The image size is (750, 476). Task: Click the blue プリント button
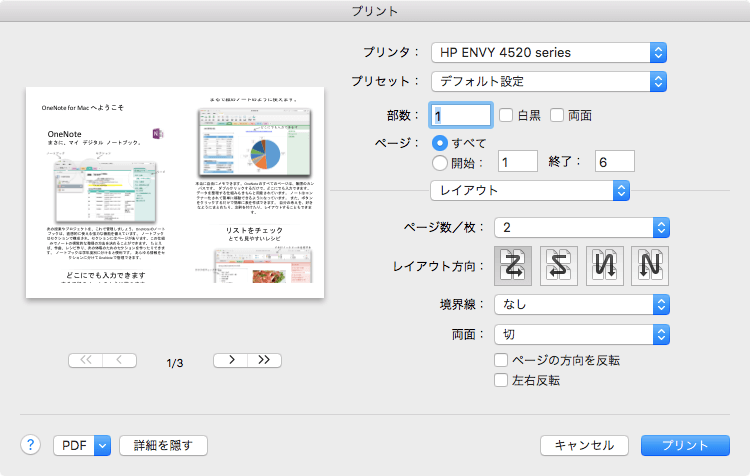click(685, 445)
